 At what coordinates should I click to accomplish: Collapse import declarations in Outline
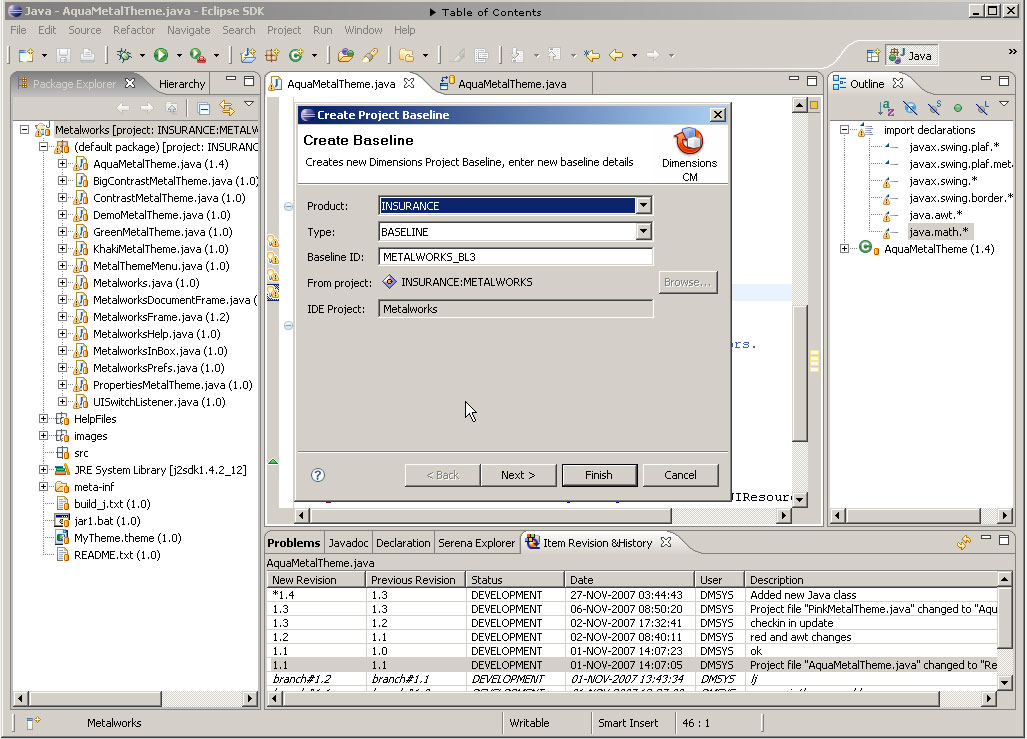point(845,130)
